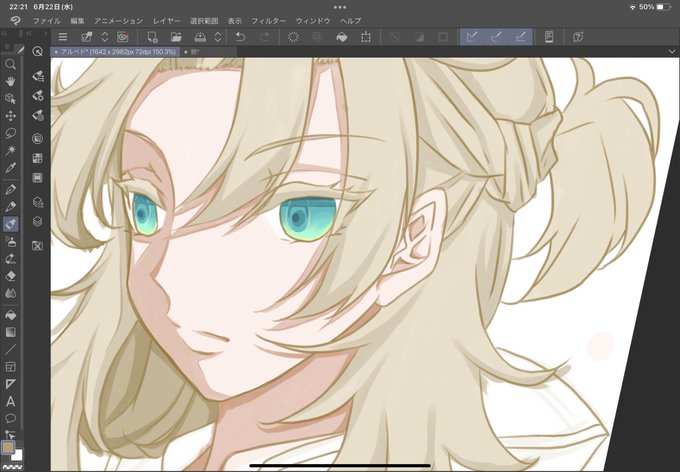This screenshot has width=680, height=472.
Task: Undo the last action
Action: 240,37
